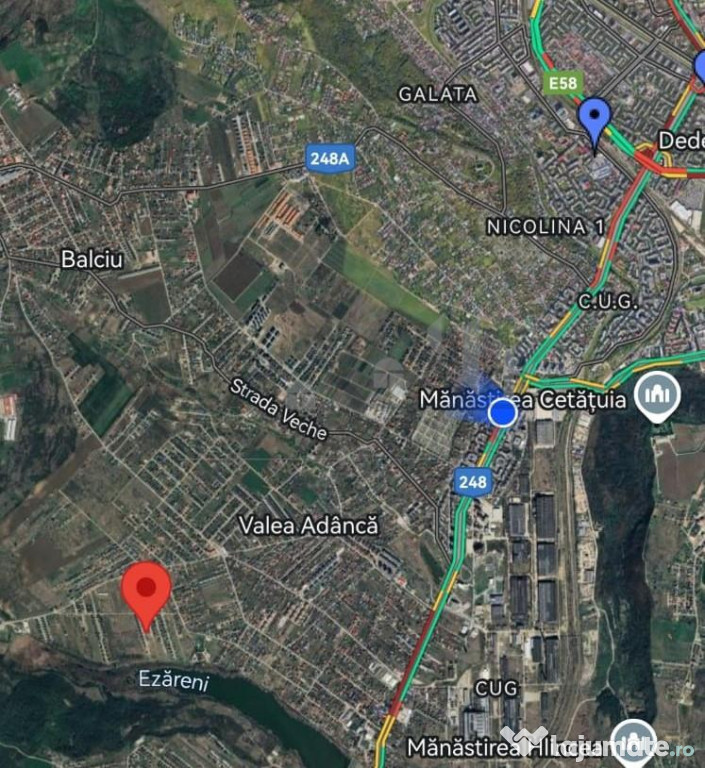Open the Mănăstirea Cetățuia landmark icon
Screen dimensions: 705x768
click(x=657, y=397)
